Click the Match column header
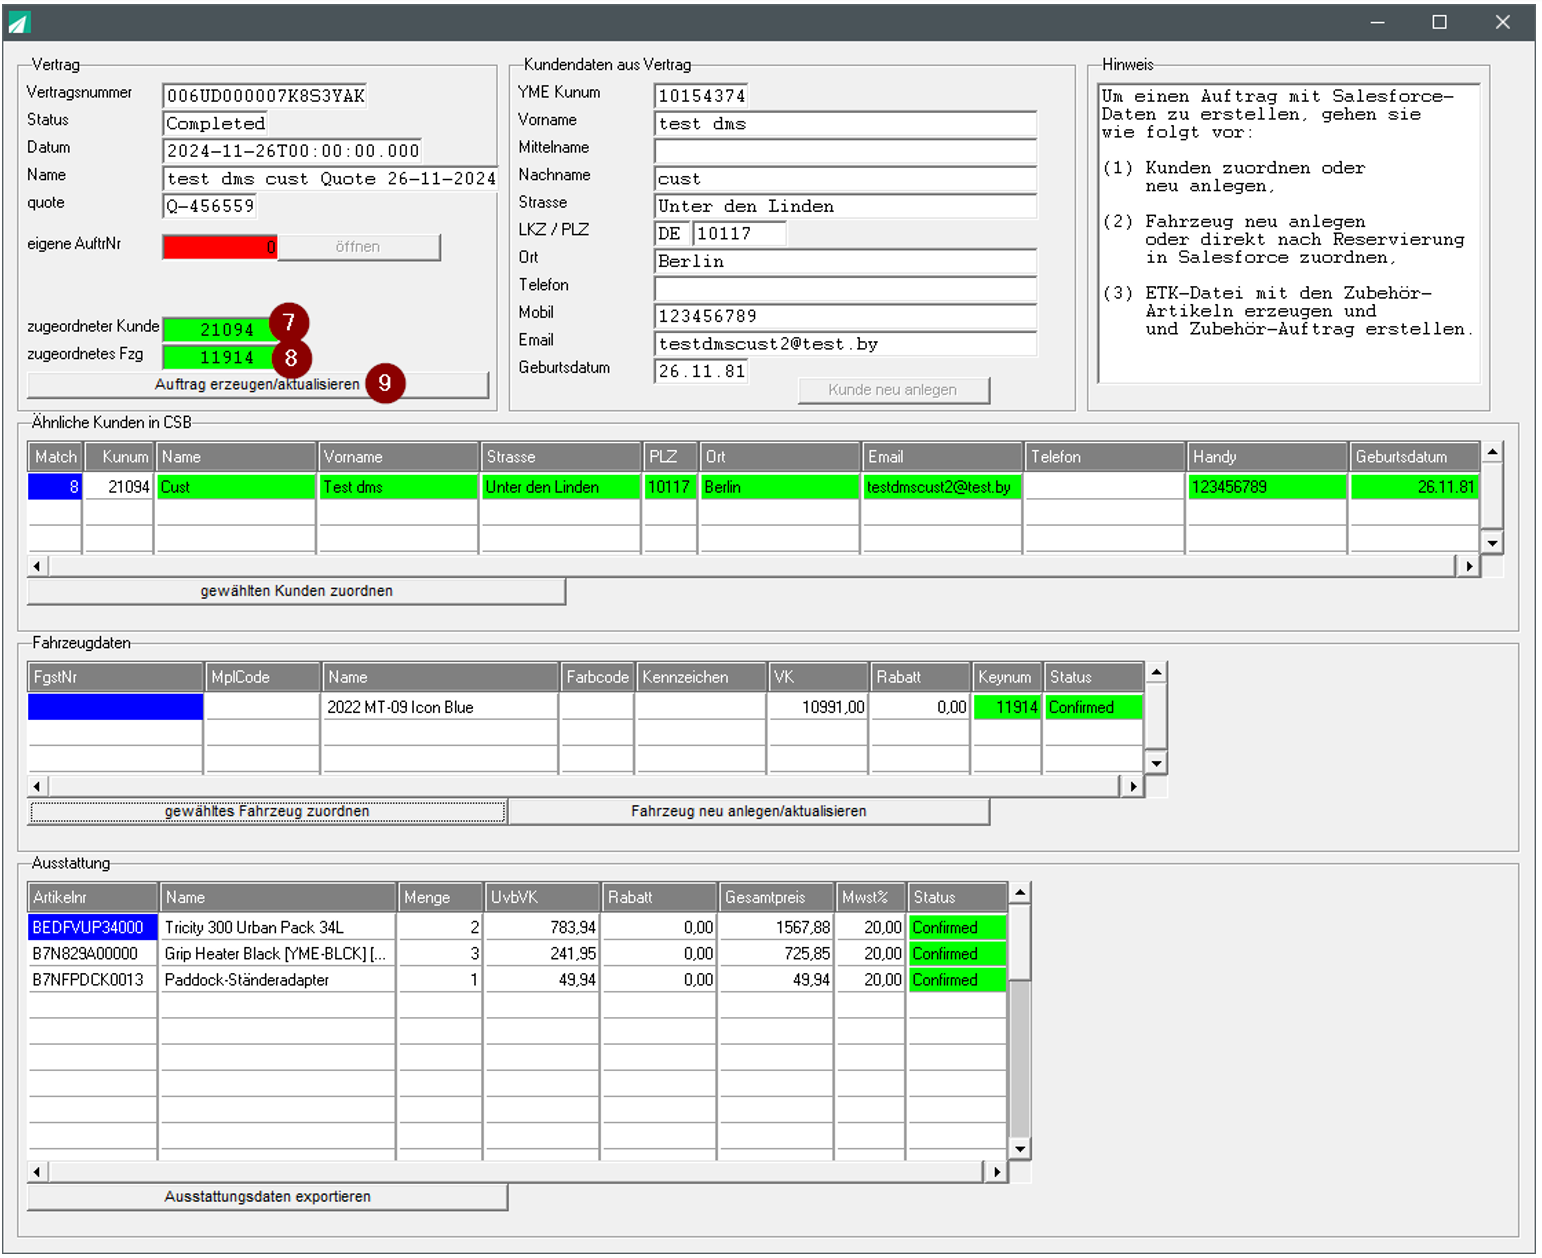 click(55, 457)
